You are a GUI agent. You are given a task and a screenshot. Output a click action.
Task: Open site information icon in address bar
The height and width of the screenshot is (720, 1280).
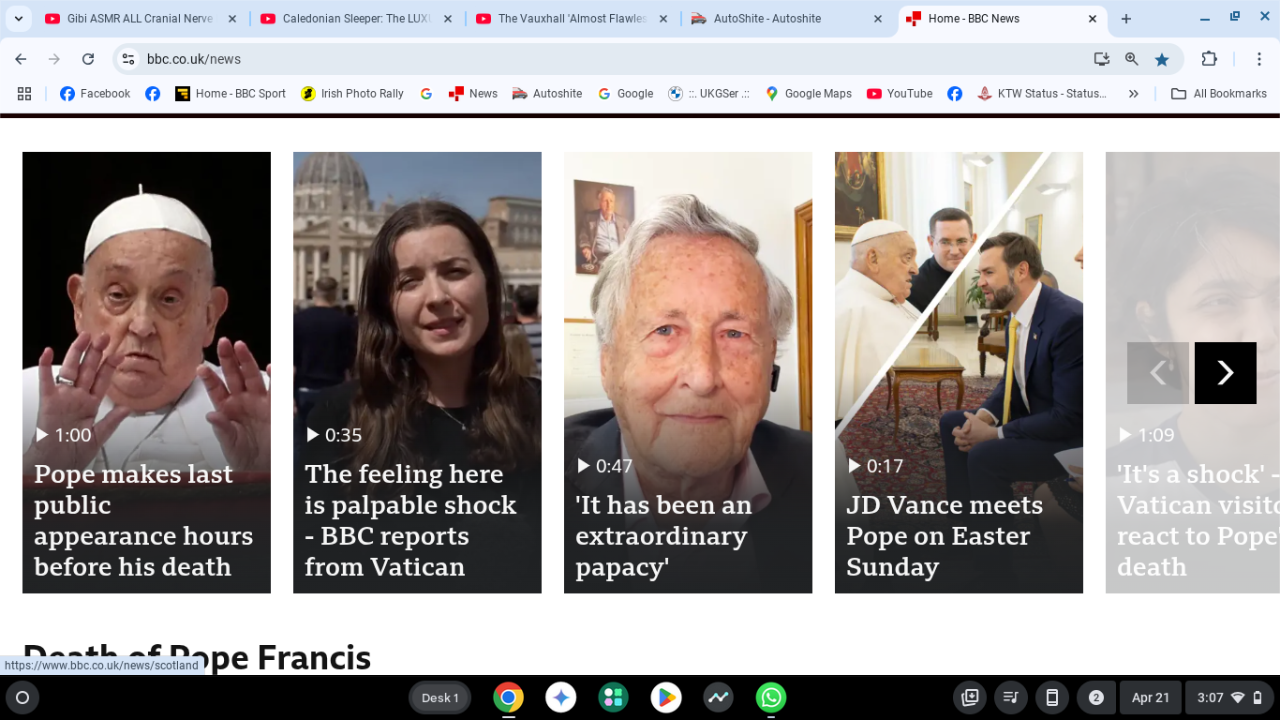[128, 59]
